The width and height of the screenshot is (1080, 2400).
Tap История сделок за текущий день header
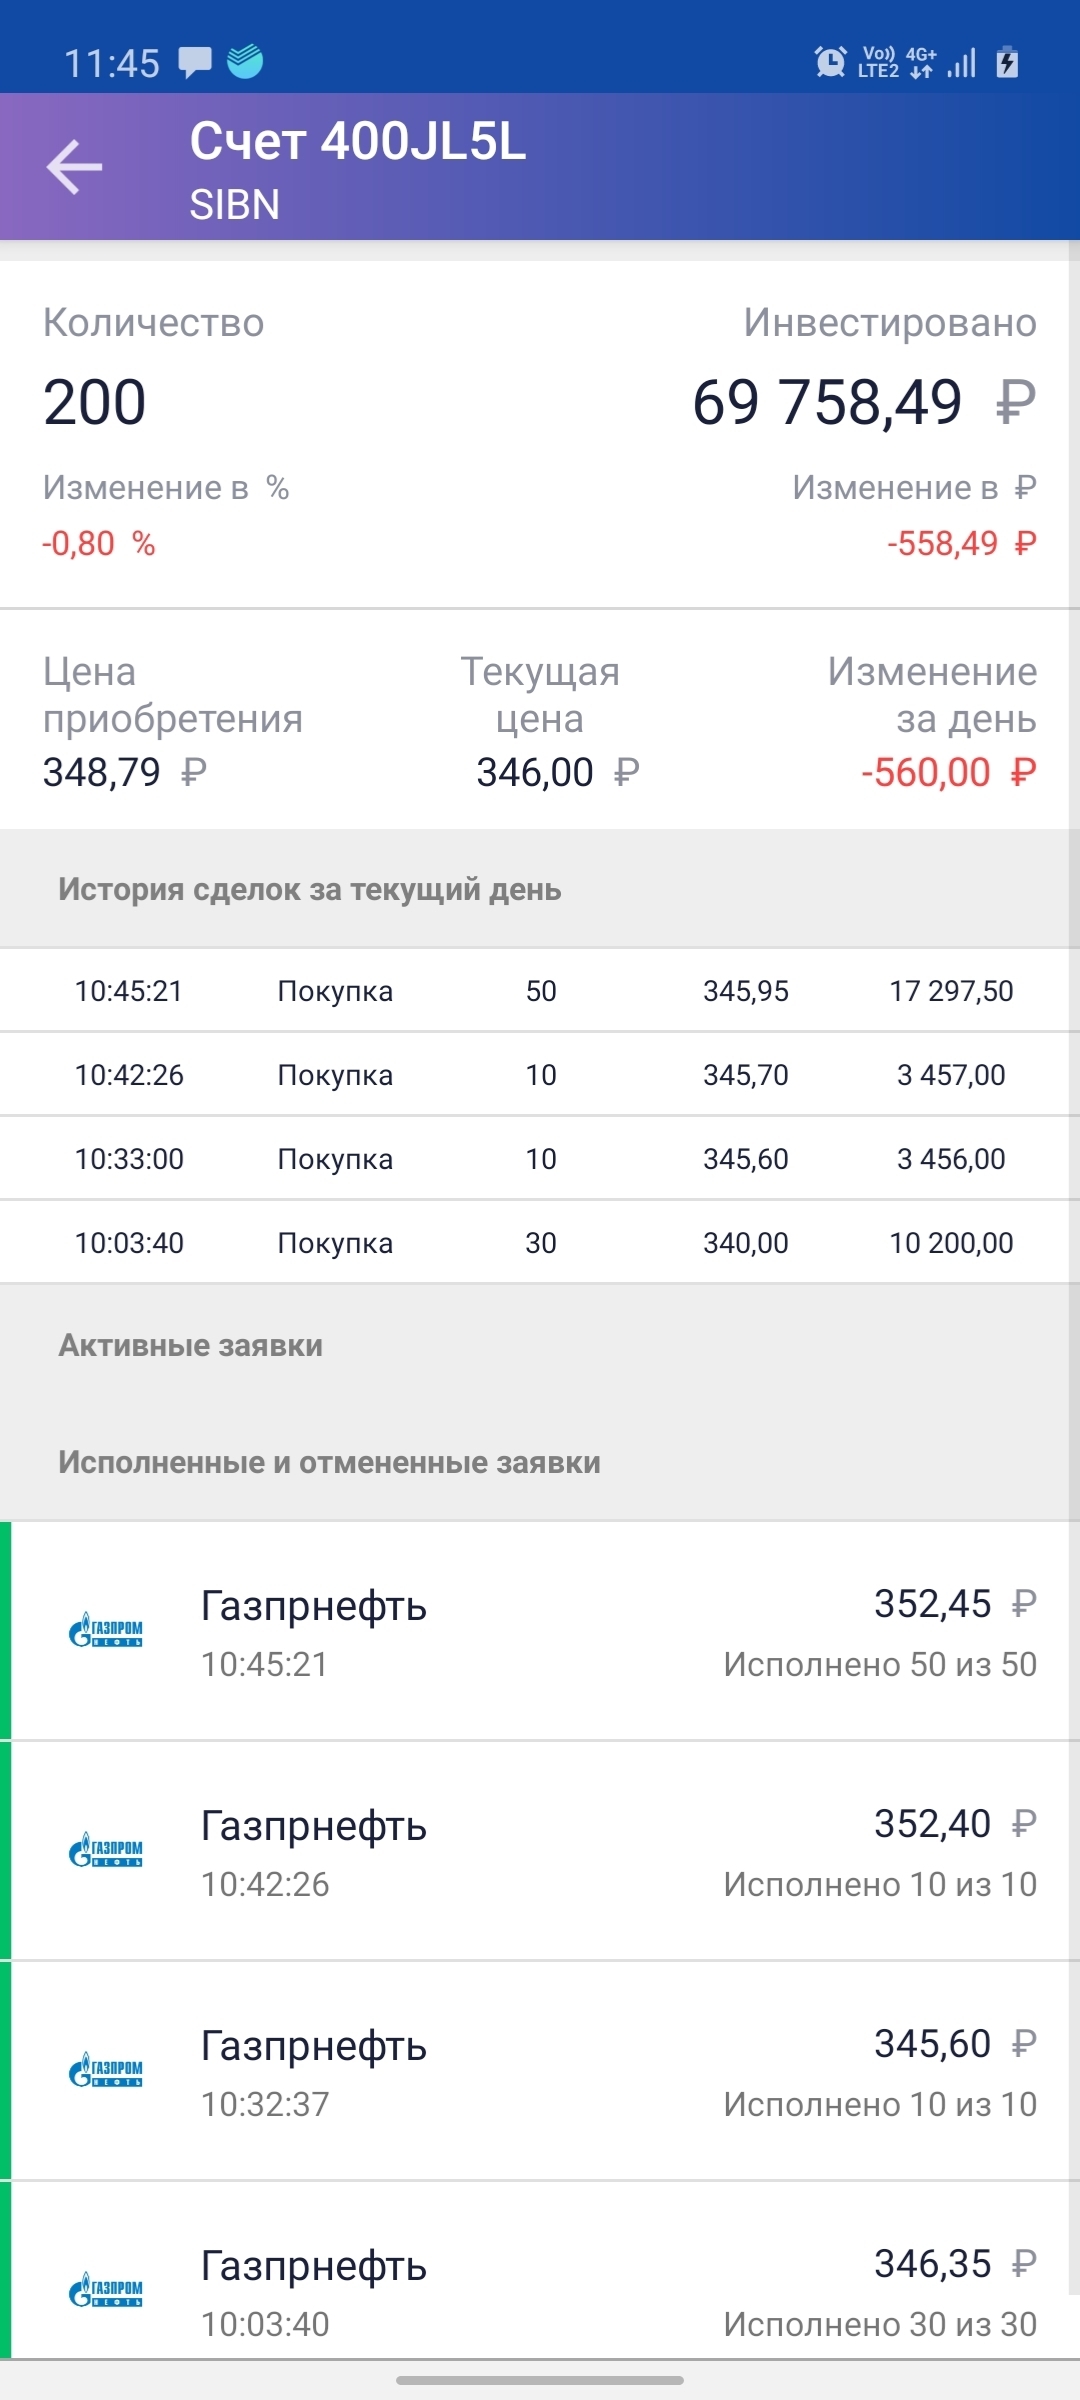point(310,889)
